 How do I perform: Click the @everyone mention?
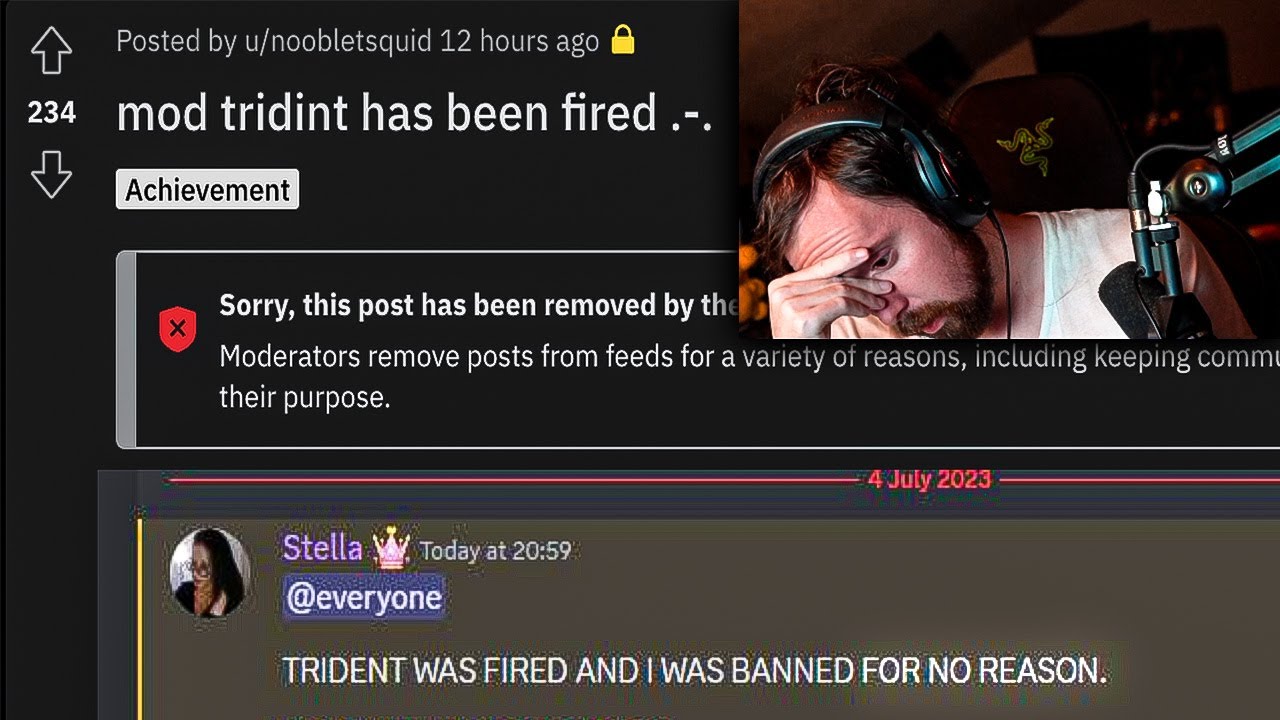coord(364,598)
